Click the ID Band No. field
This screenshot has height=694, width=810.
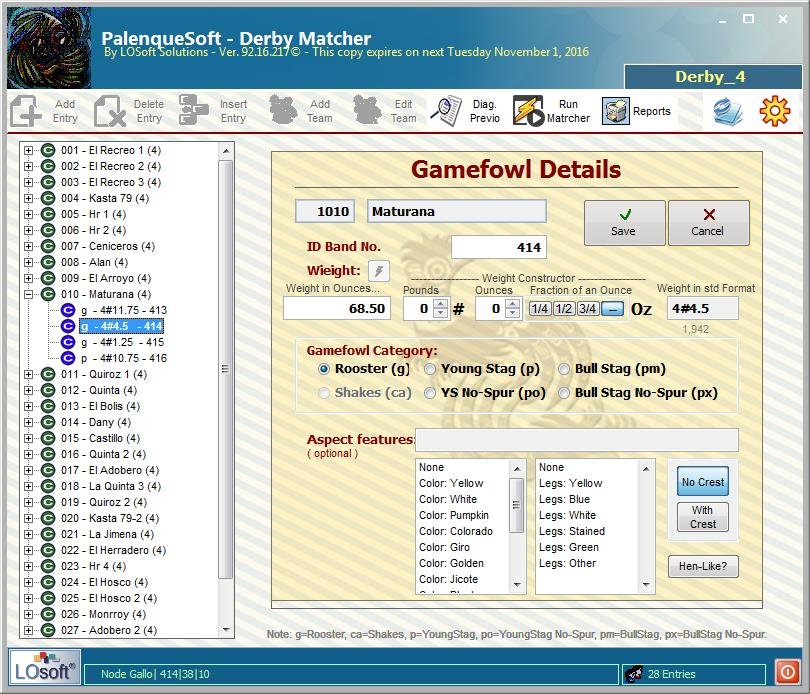[x=498, y=247]
